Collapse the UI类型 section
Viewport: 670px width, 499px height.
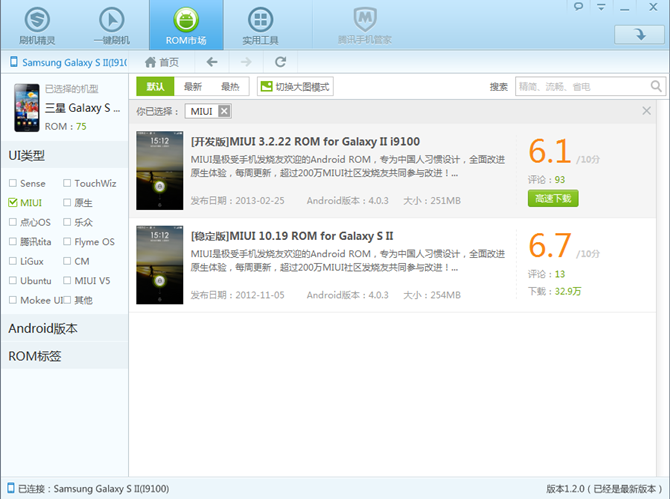point(65,156)
